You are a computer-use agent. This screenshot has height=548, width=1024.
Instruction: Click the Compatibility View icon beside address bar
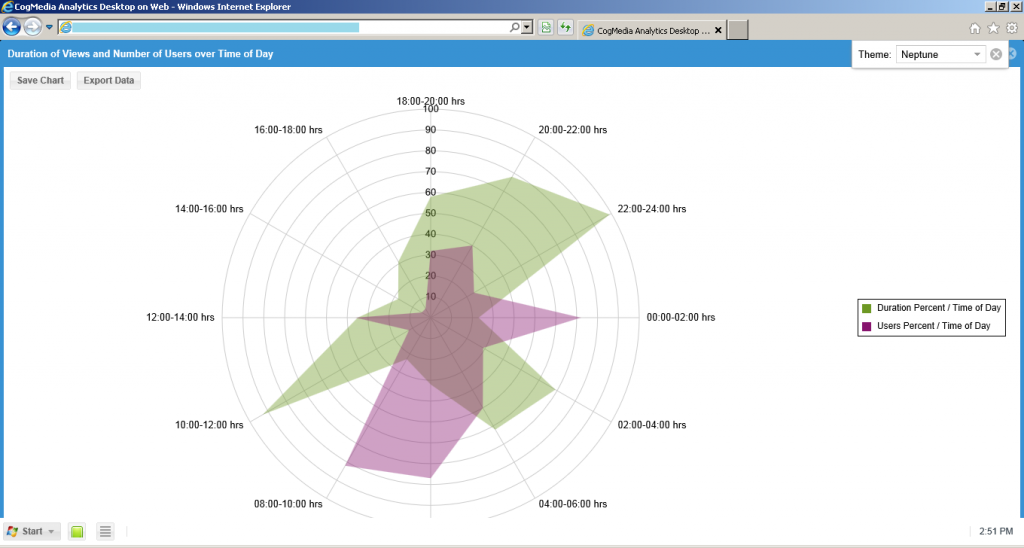(x=547, y=28)
